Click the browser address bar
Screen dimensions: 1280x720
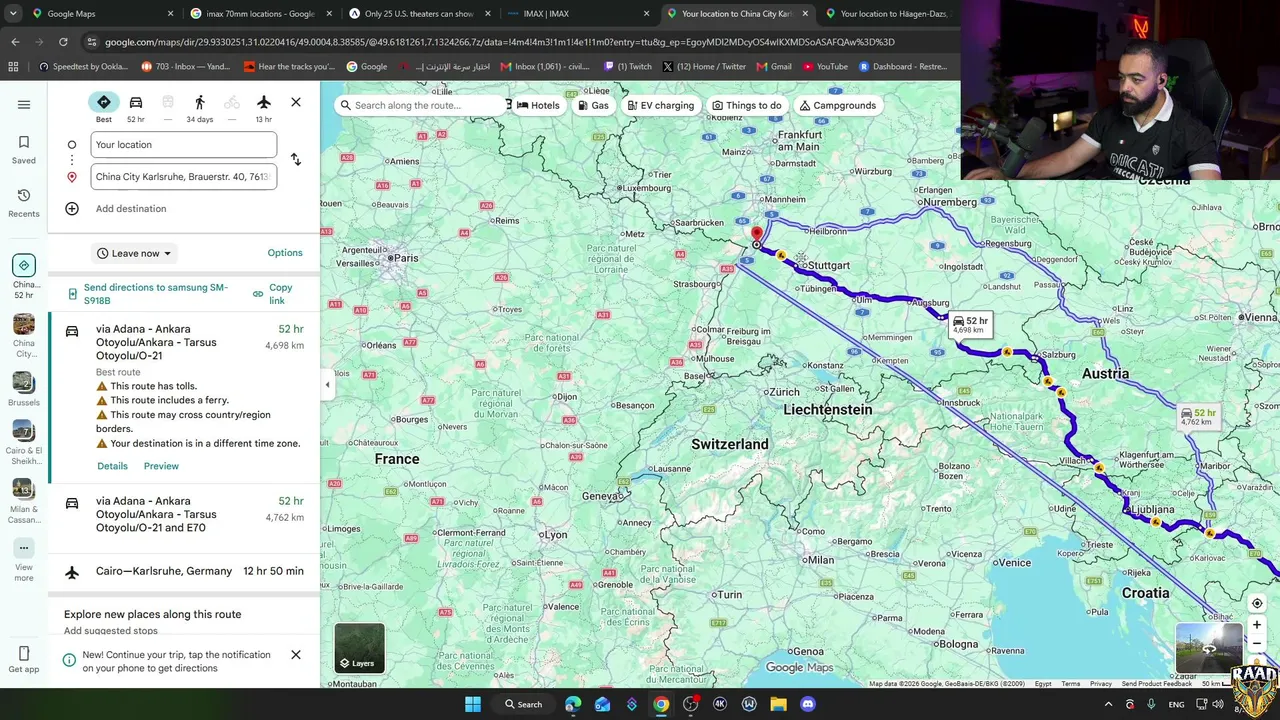[500, 42]
